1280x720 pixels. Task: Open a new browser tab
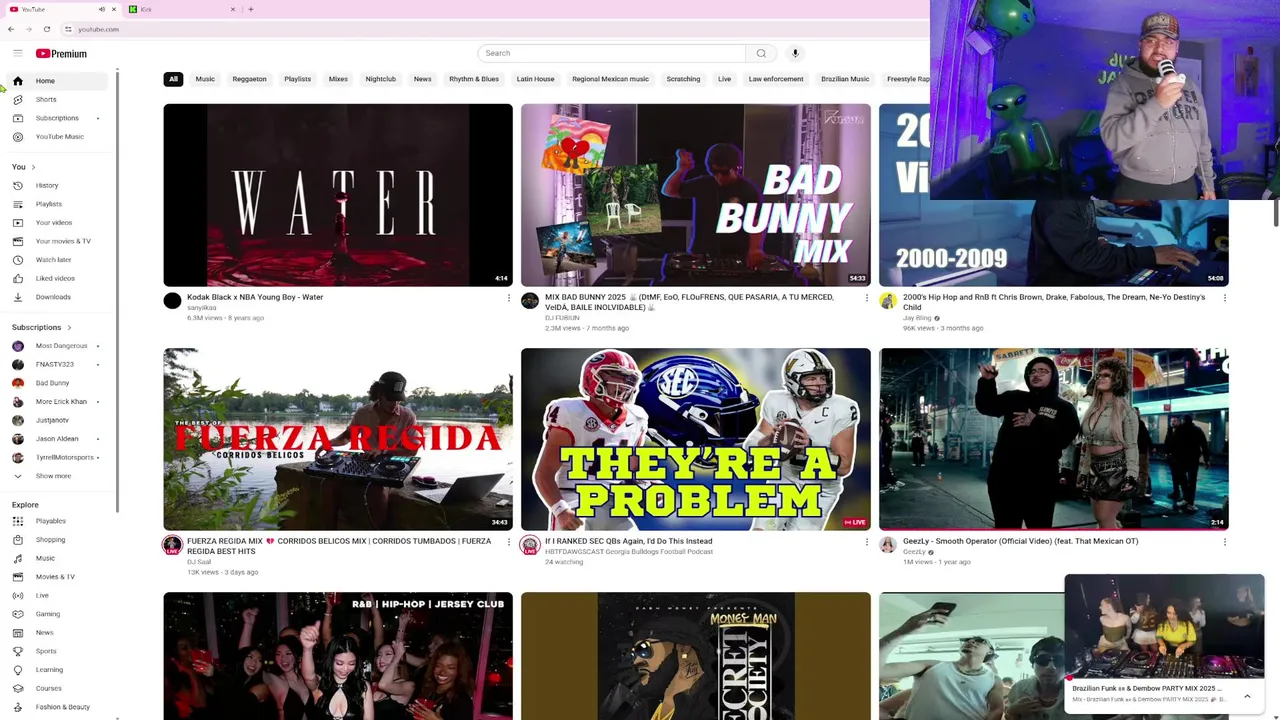click(250, 9)
